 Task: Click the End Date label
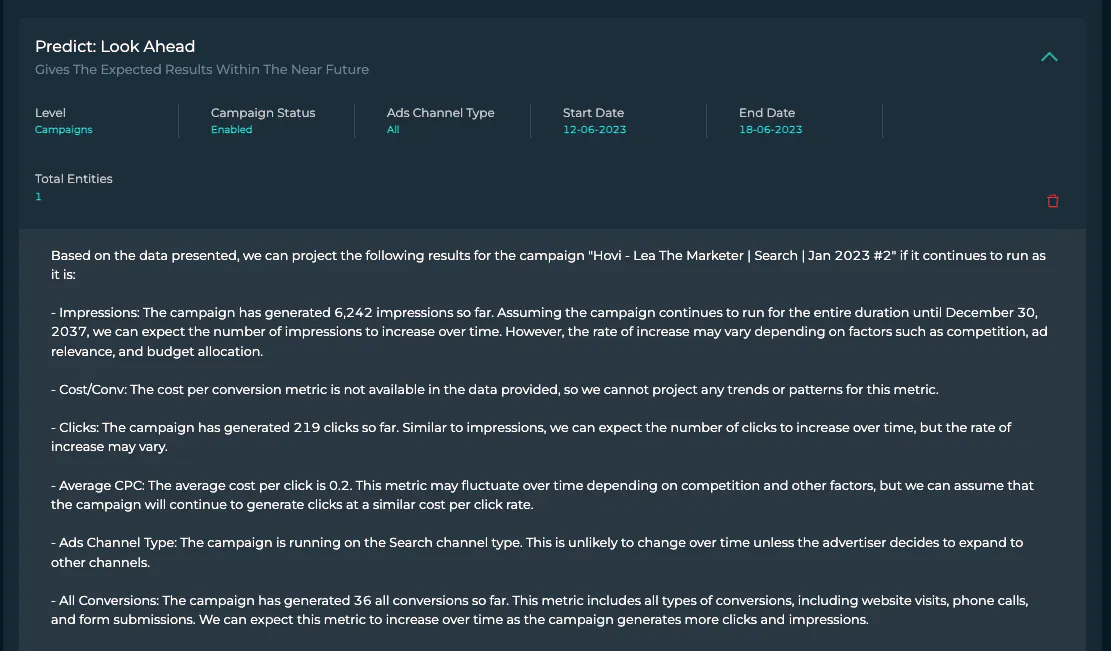click(767, 113)
